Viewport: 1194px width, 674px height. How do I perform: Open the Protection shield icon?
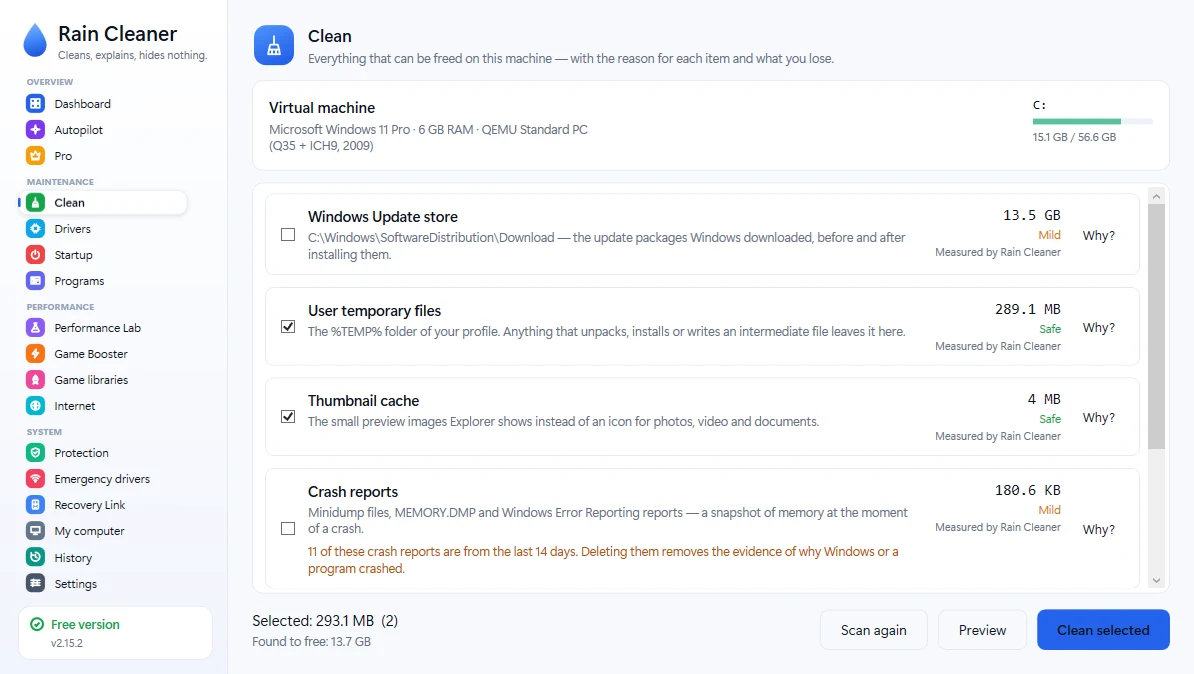pos(36,452)
